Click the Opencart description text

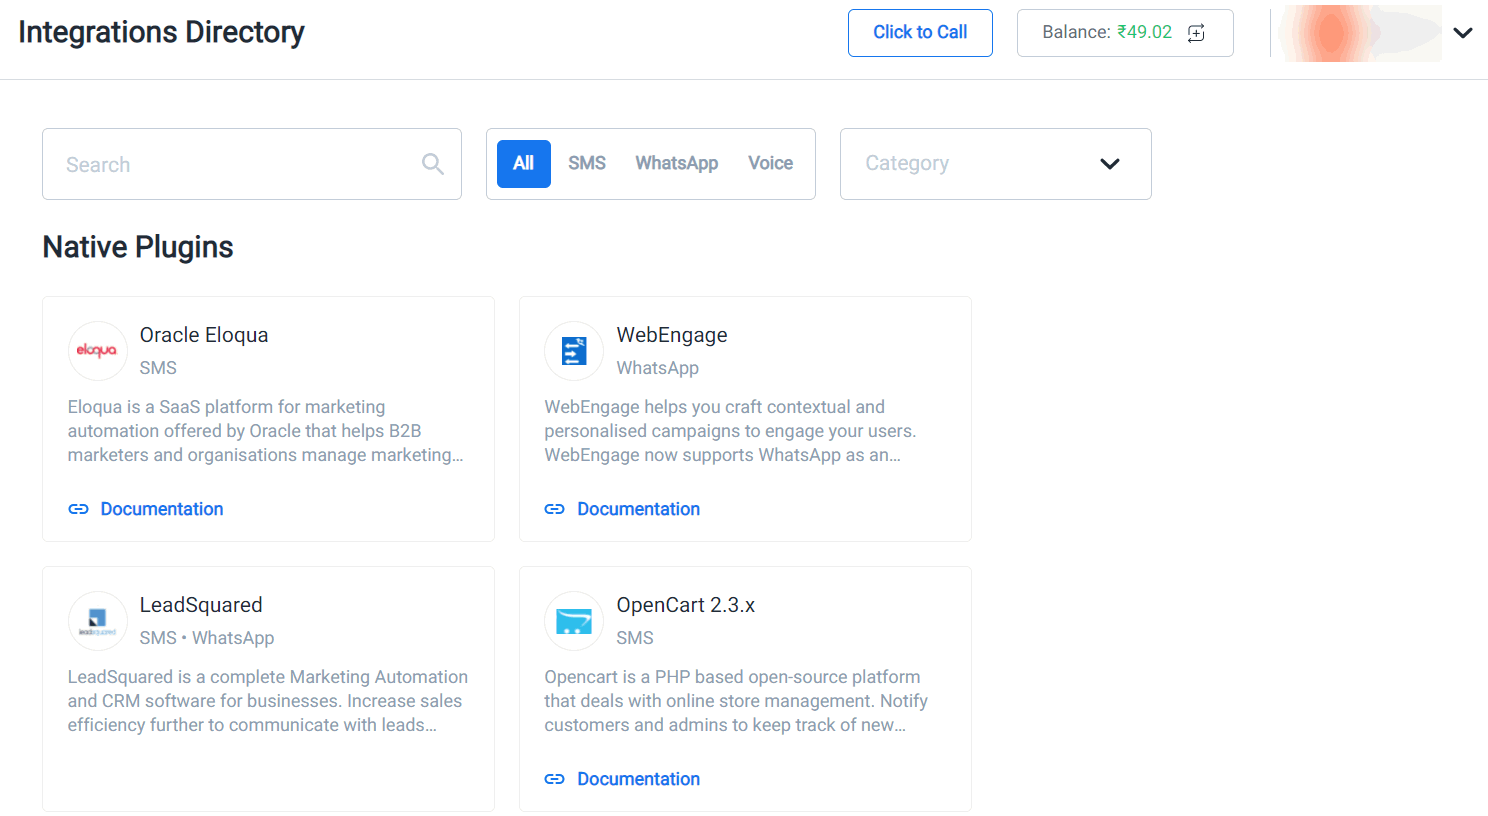pos(736,701)
